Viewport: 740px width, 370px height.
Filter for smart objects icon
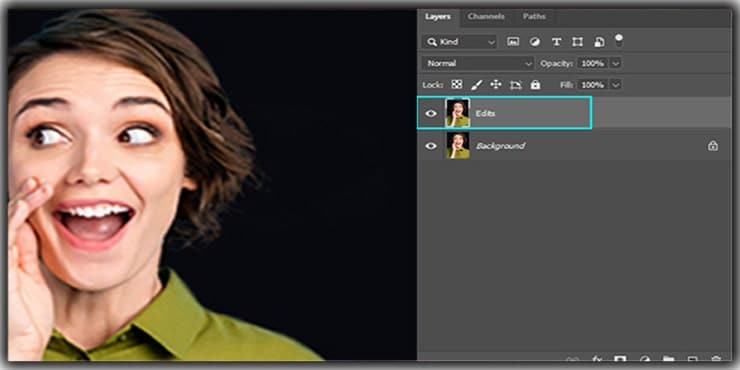(x=599, y=42)
